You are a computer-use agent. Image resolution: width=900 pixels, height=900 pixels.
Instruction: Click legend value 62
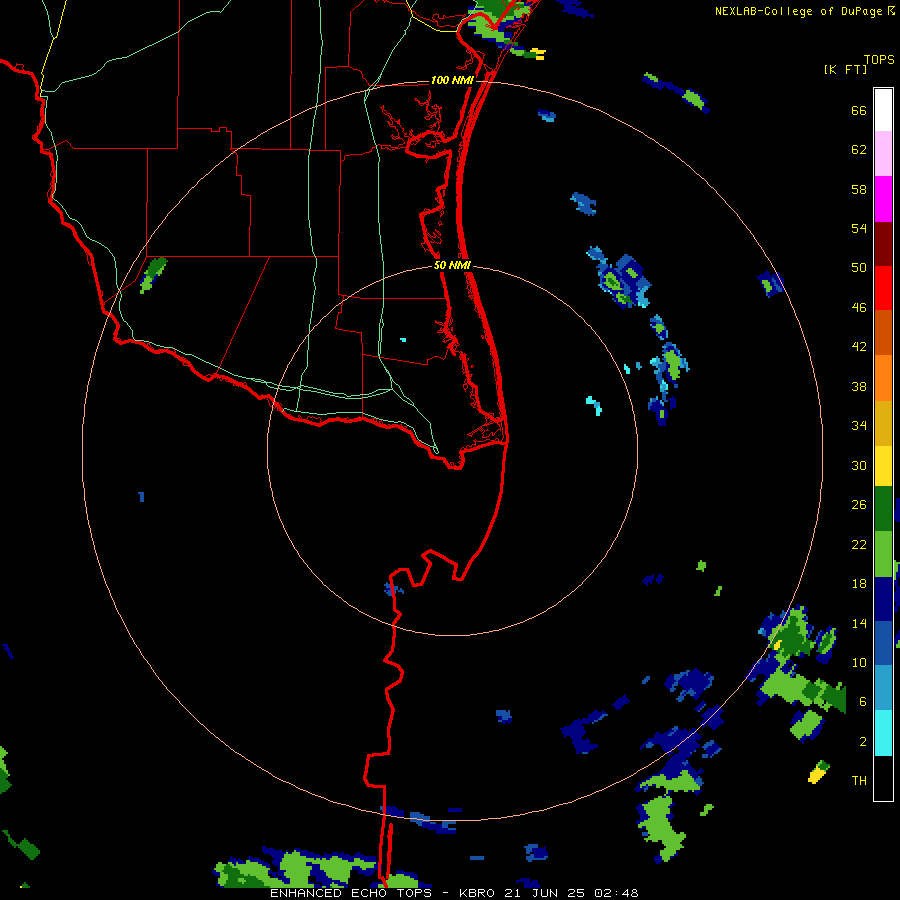pos(859,150)
